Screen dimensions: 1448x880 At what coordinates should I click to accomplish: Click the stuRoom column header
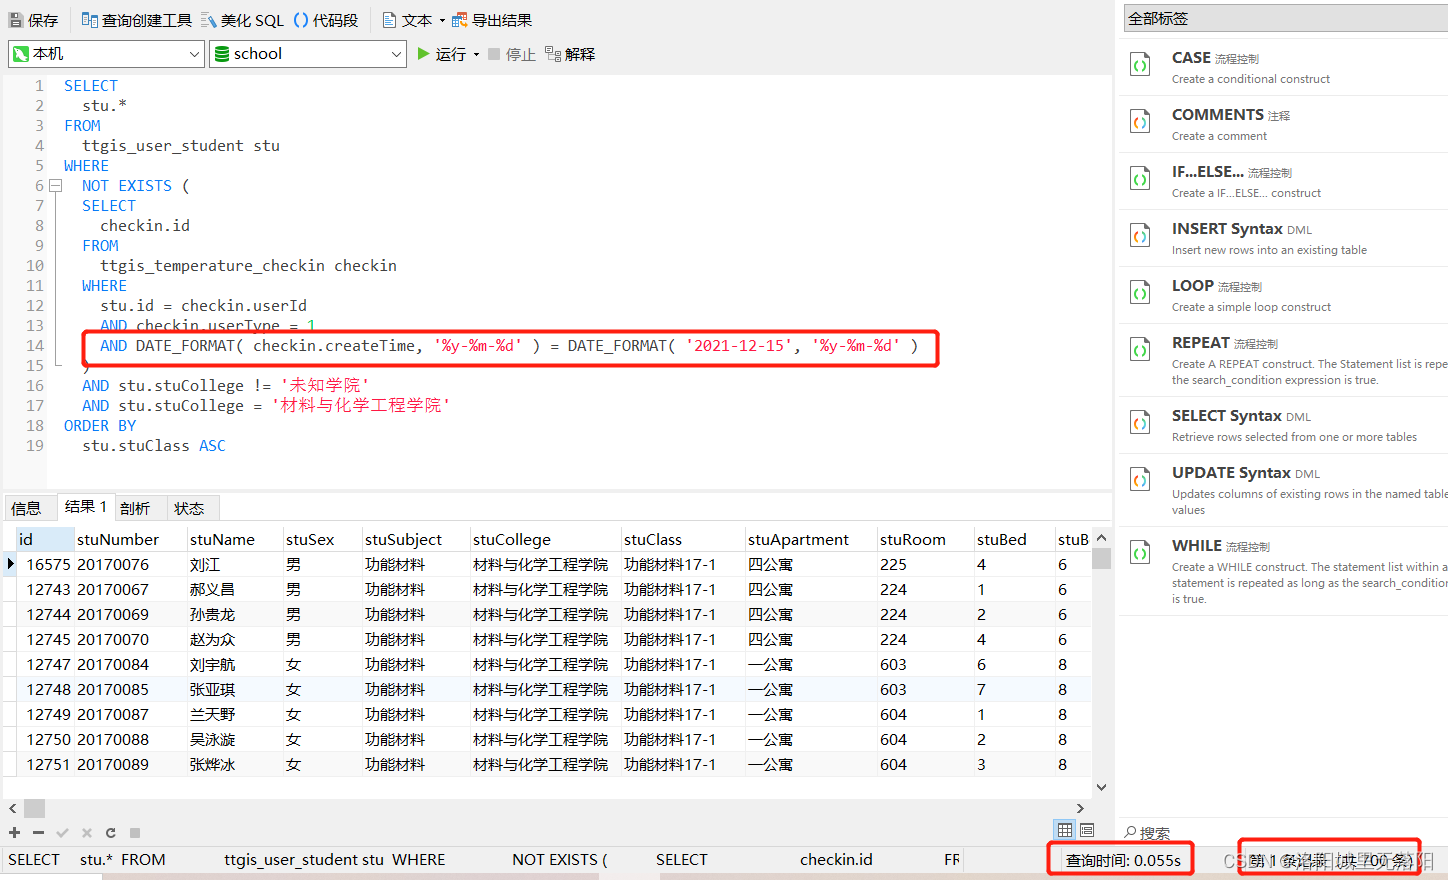pos(925,539)
